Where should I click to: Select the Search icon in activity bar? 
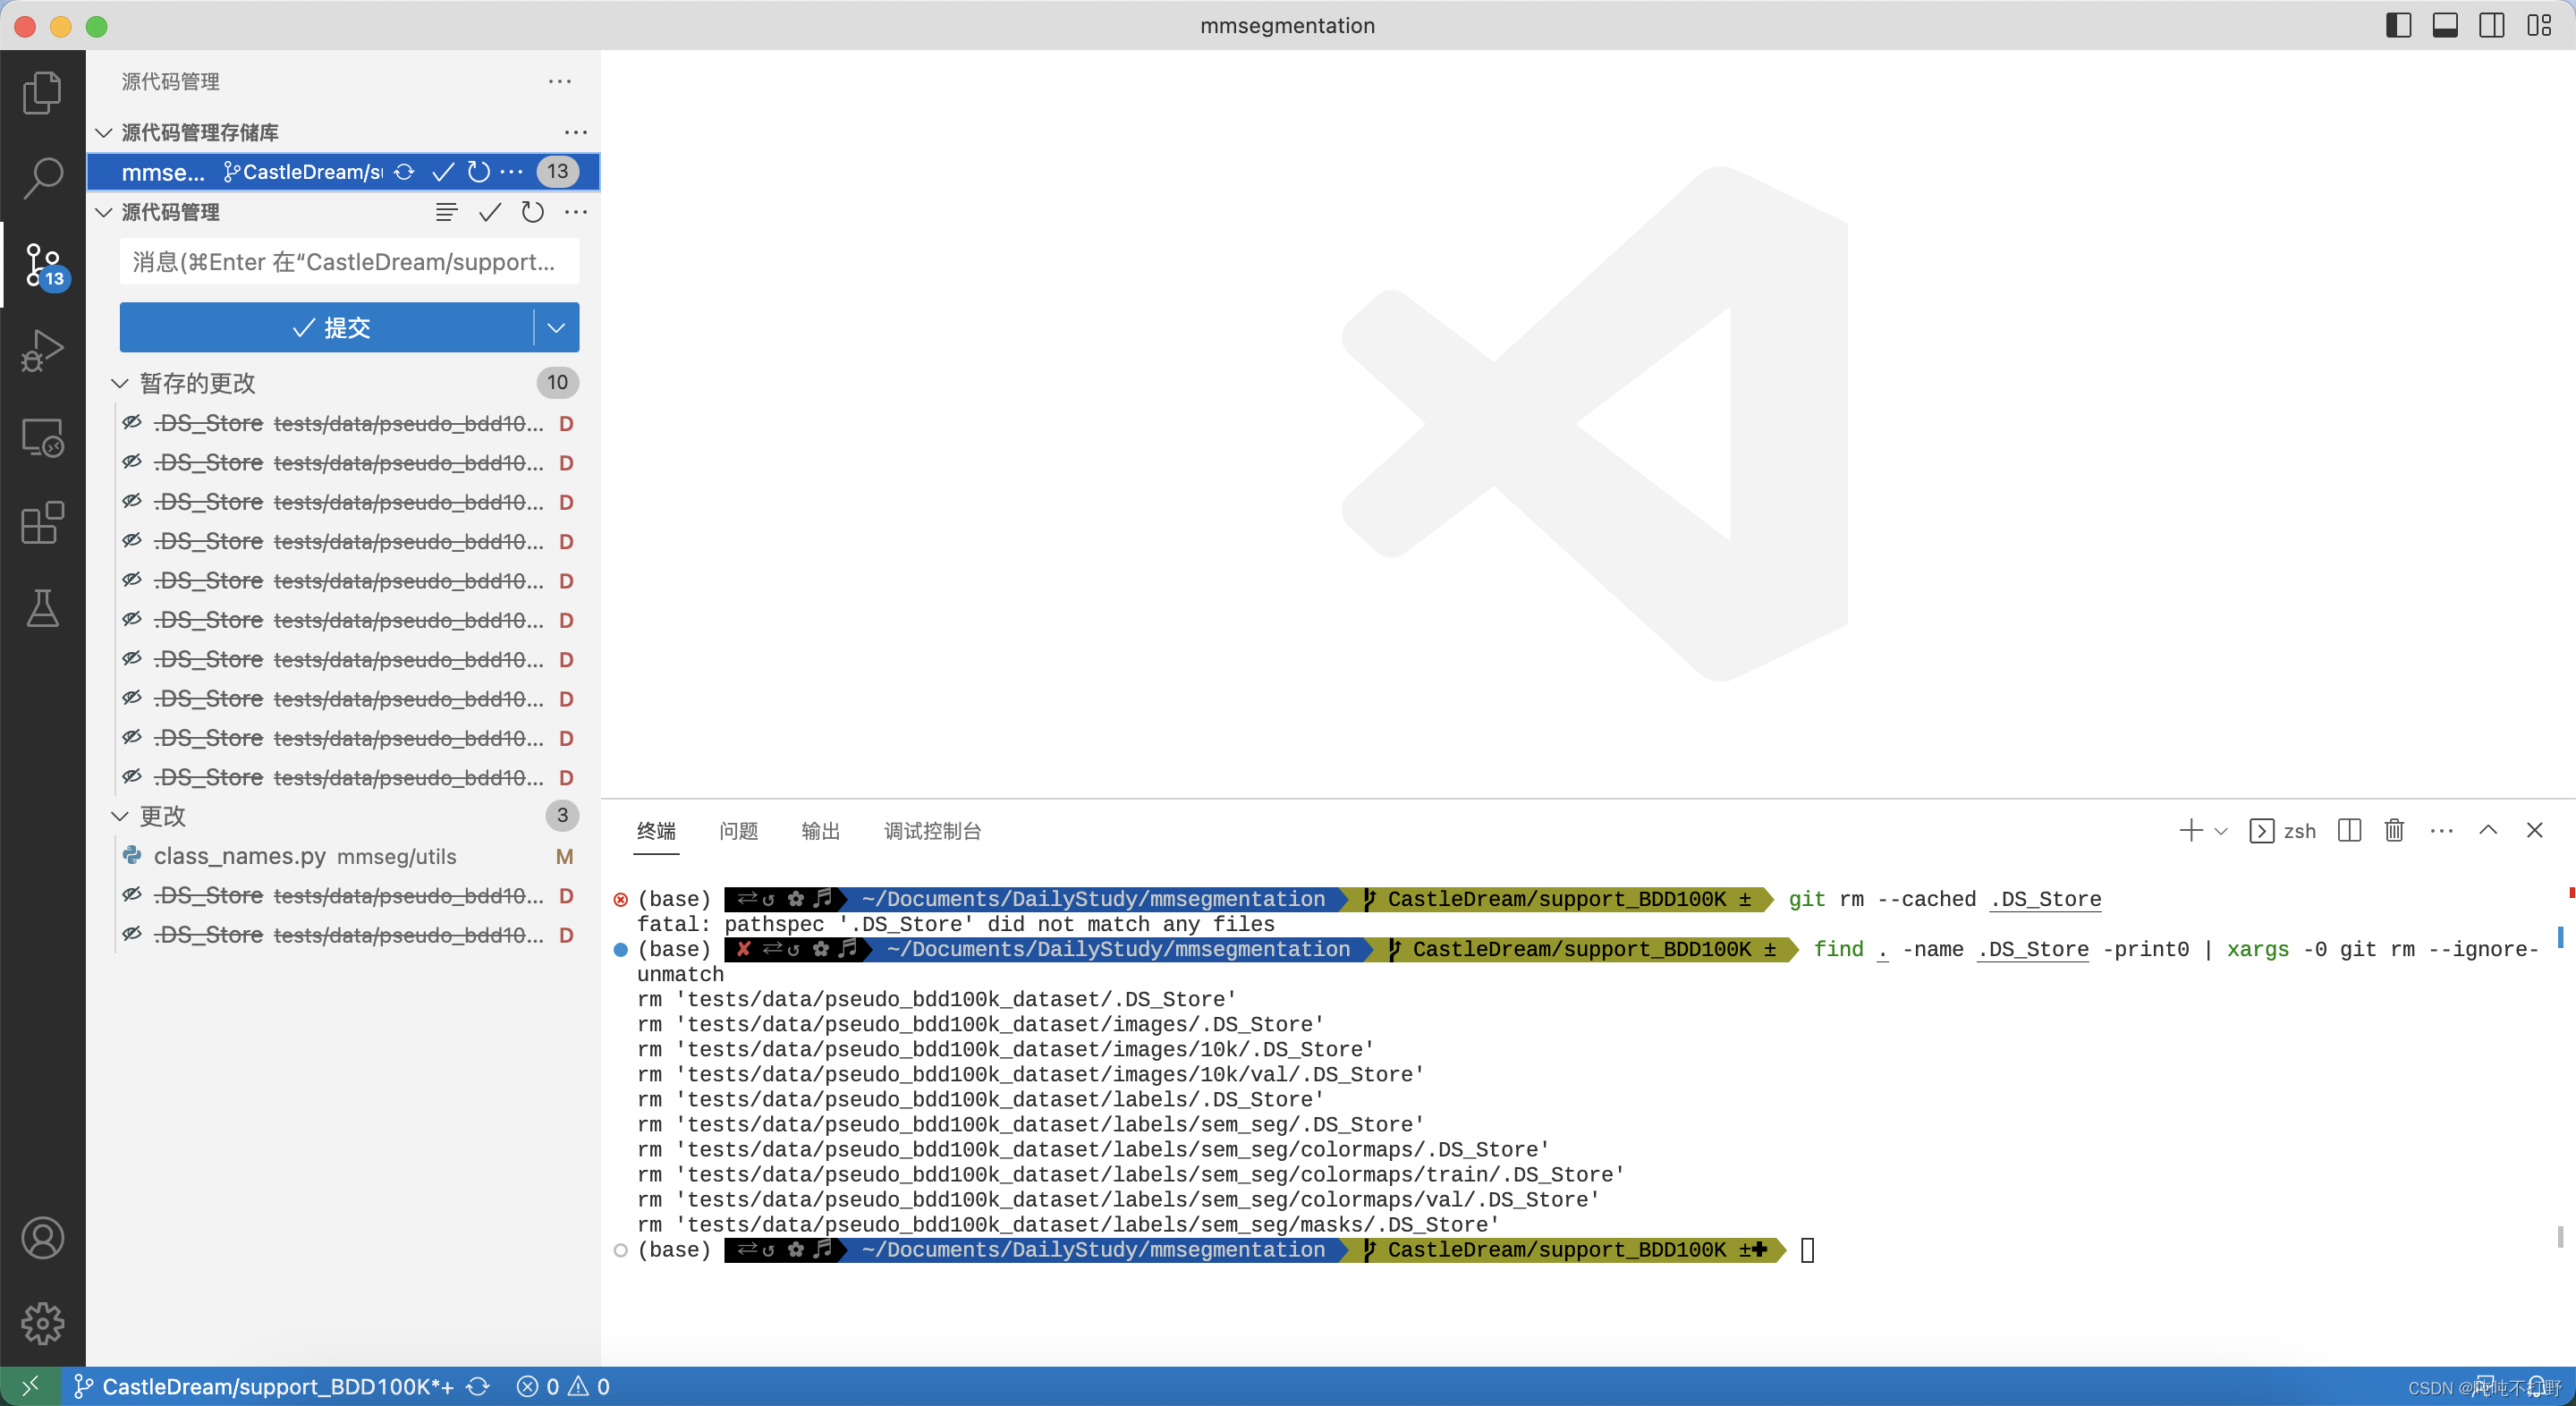[42, 177]
